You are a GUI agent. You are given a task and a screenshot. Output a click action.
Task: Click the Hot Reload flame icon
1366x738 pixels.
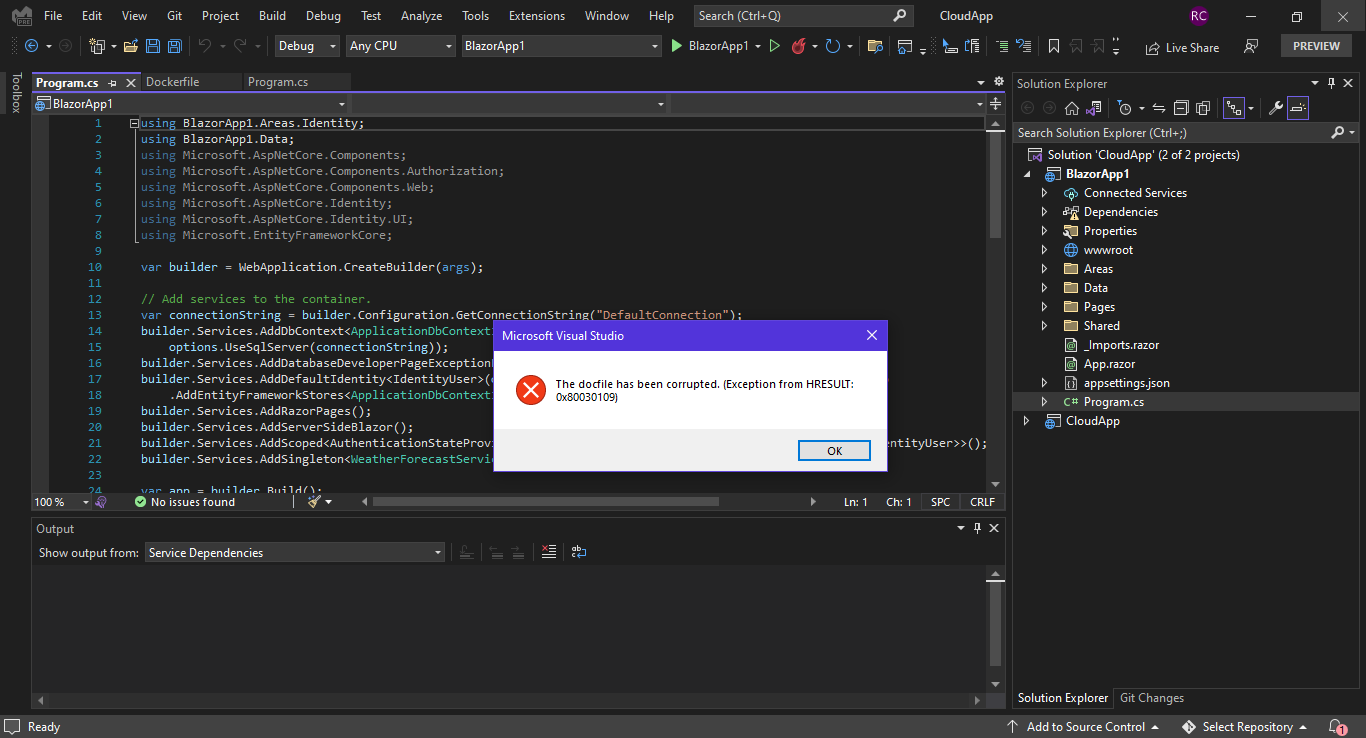point(798,46)
